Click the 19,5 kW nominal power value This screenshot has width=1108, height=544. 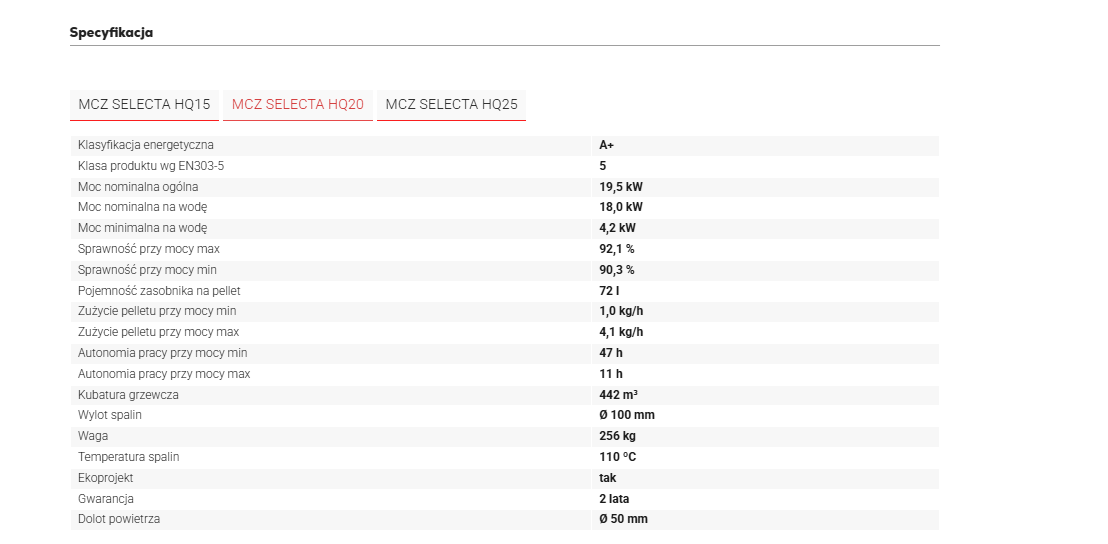(x=620, y=187)
